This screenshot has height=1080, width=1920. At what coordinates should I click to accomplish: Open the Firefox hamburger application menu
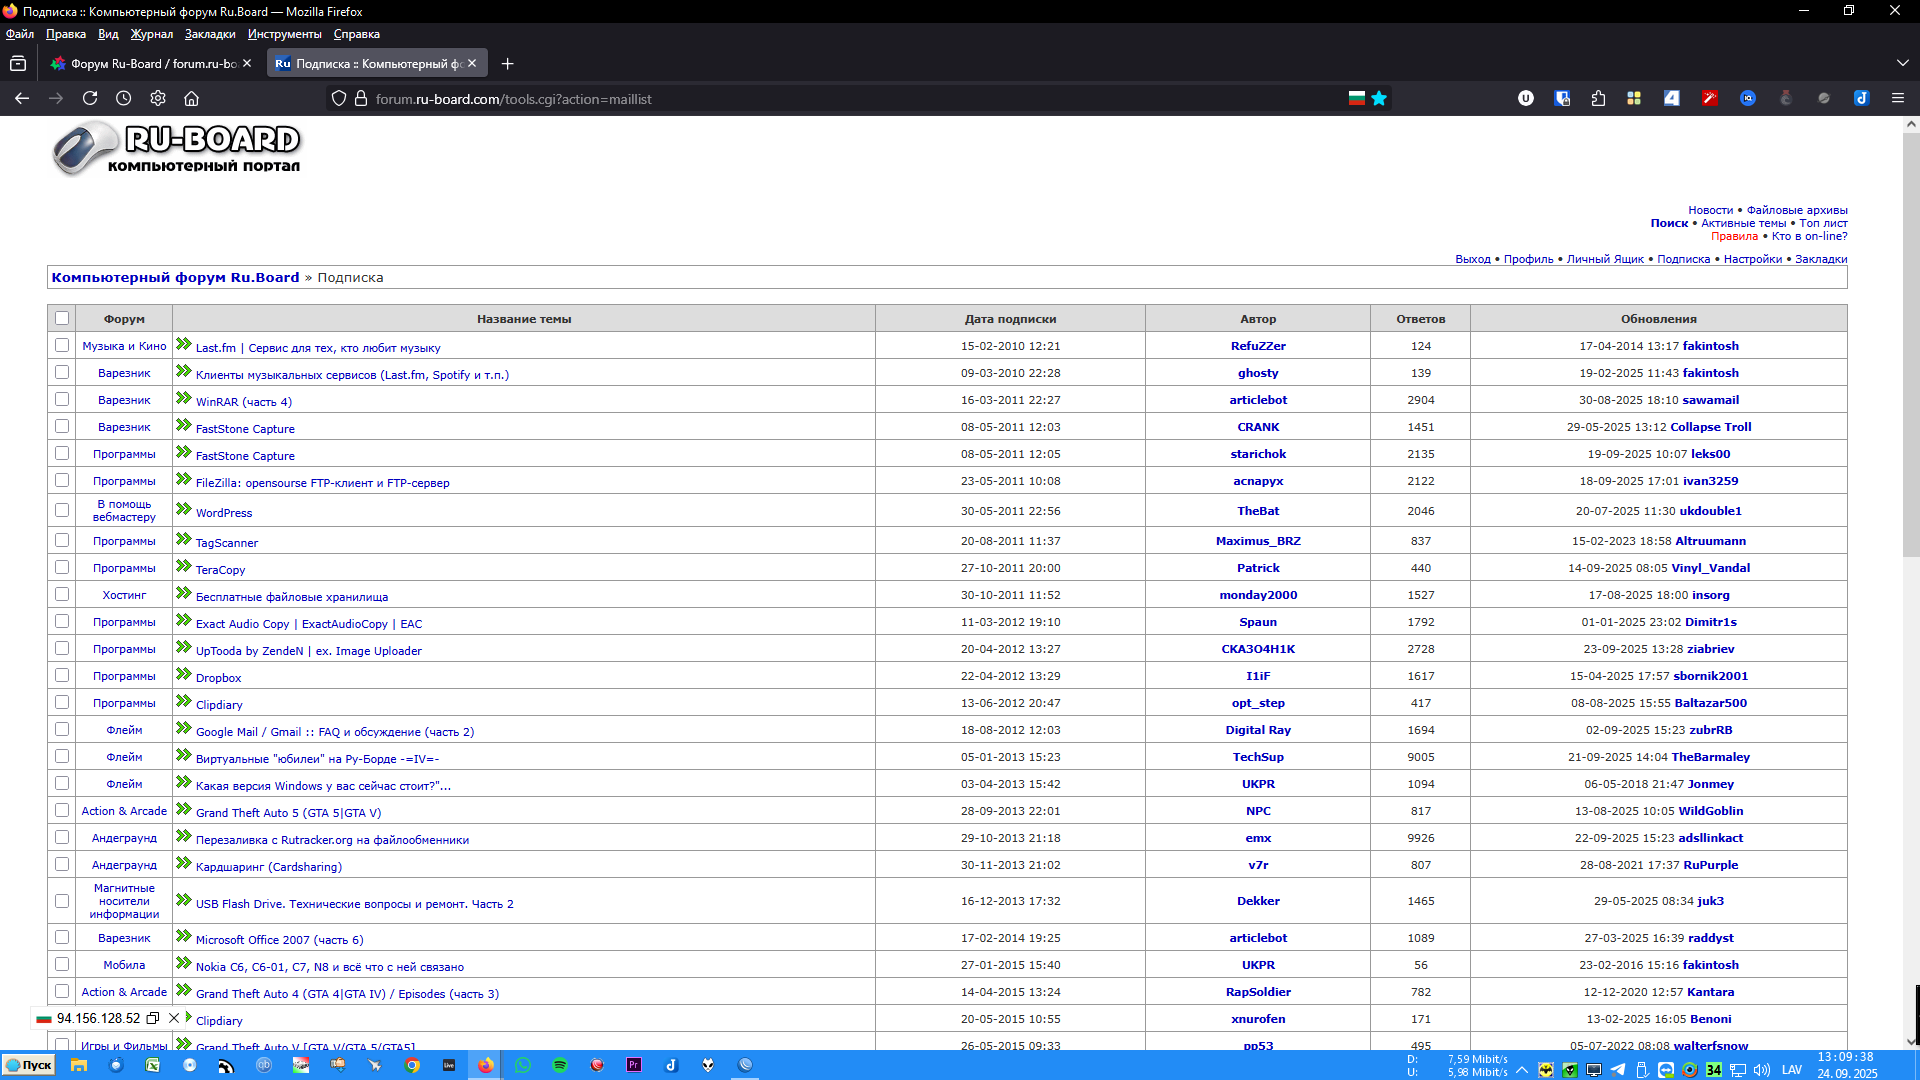(x=1897, y=98)
